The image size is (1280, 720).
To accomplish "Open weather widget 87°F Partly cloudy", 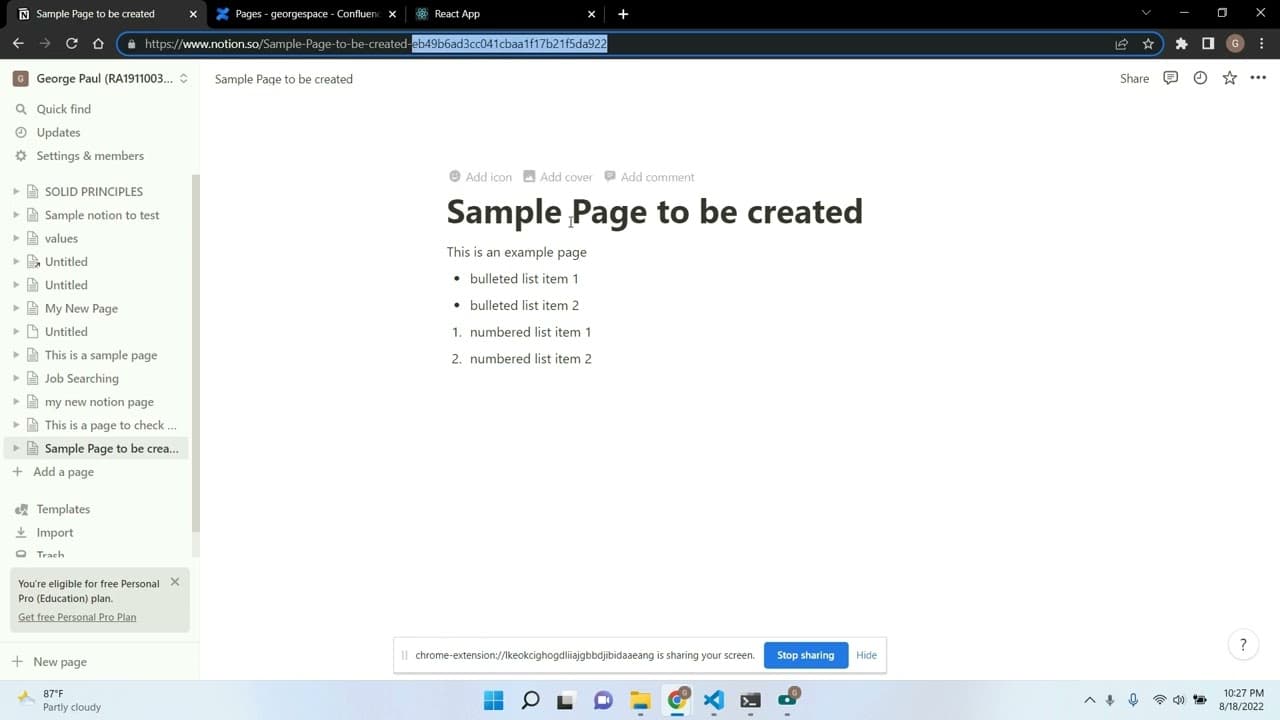I will click(60, 700).
